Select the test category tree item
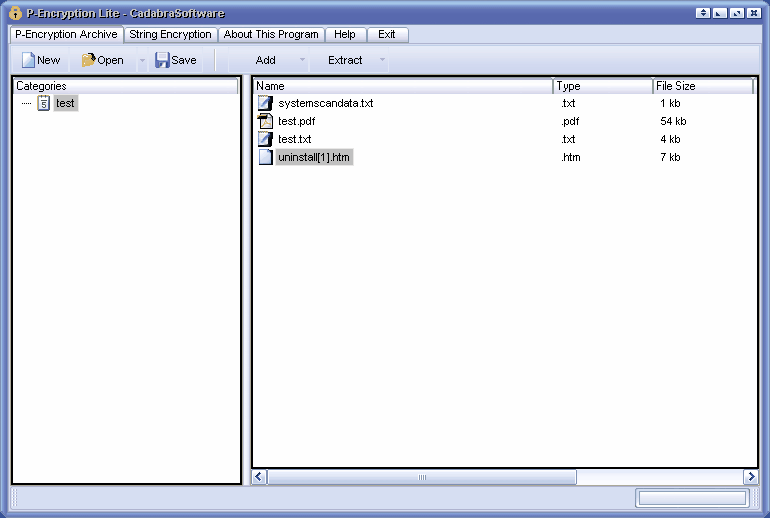770x518 pixels. [x=65, y=103]
